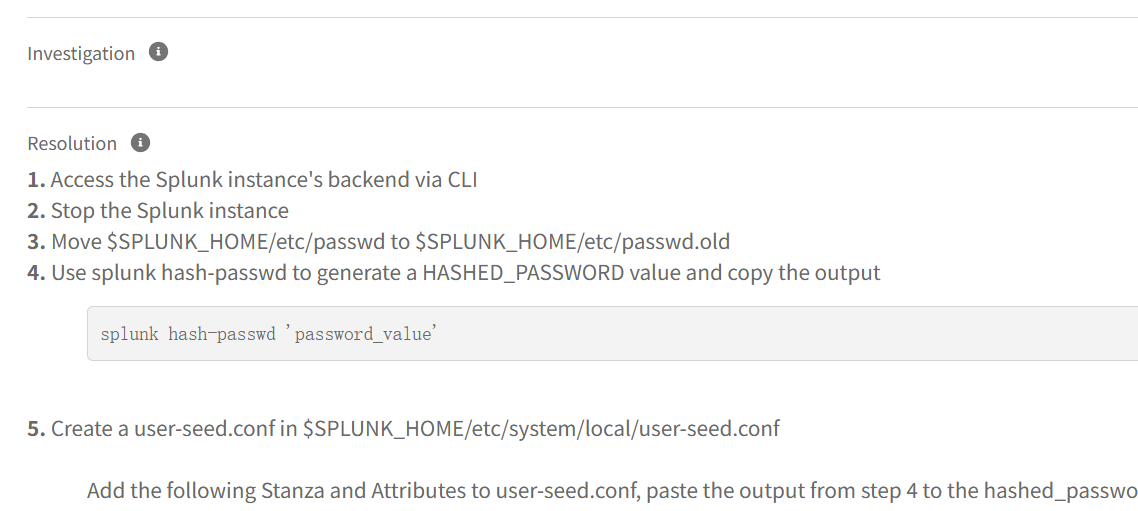
Task: Click bold step number "3."
Action: coord(37,242)
